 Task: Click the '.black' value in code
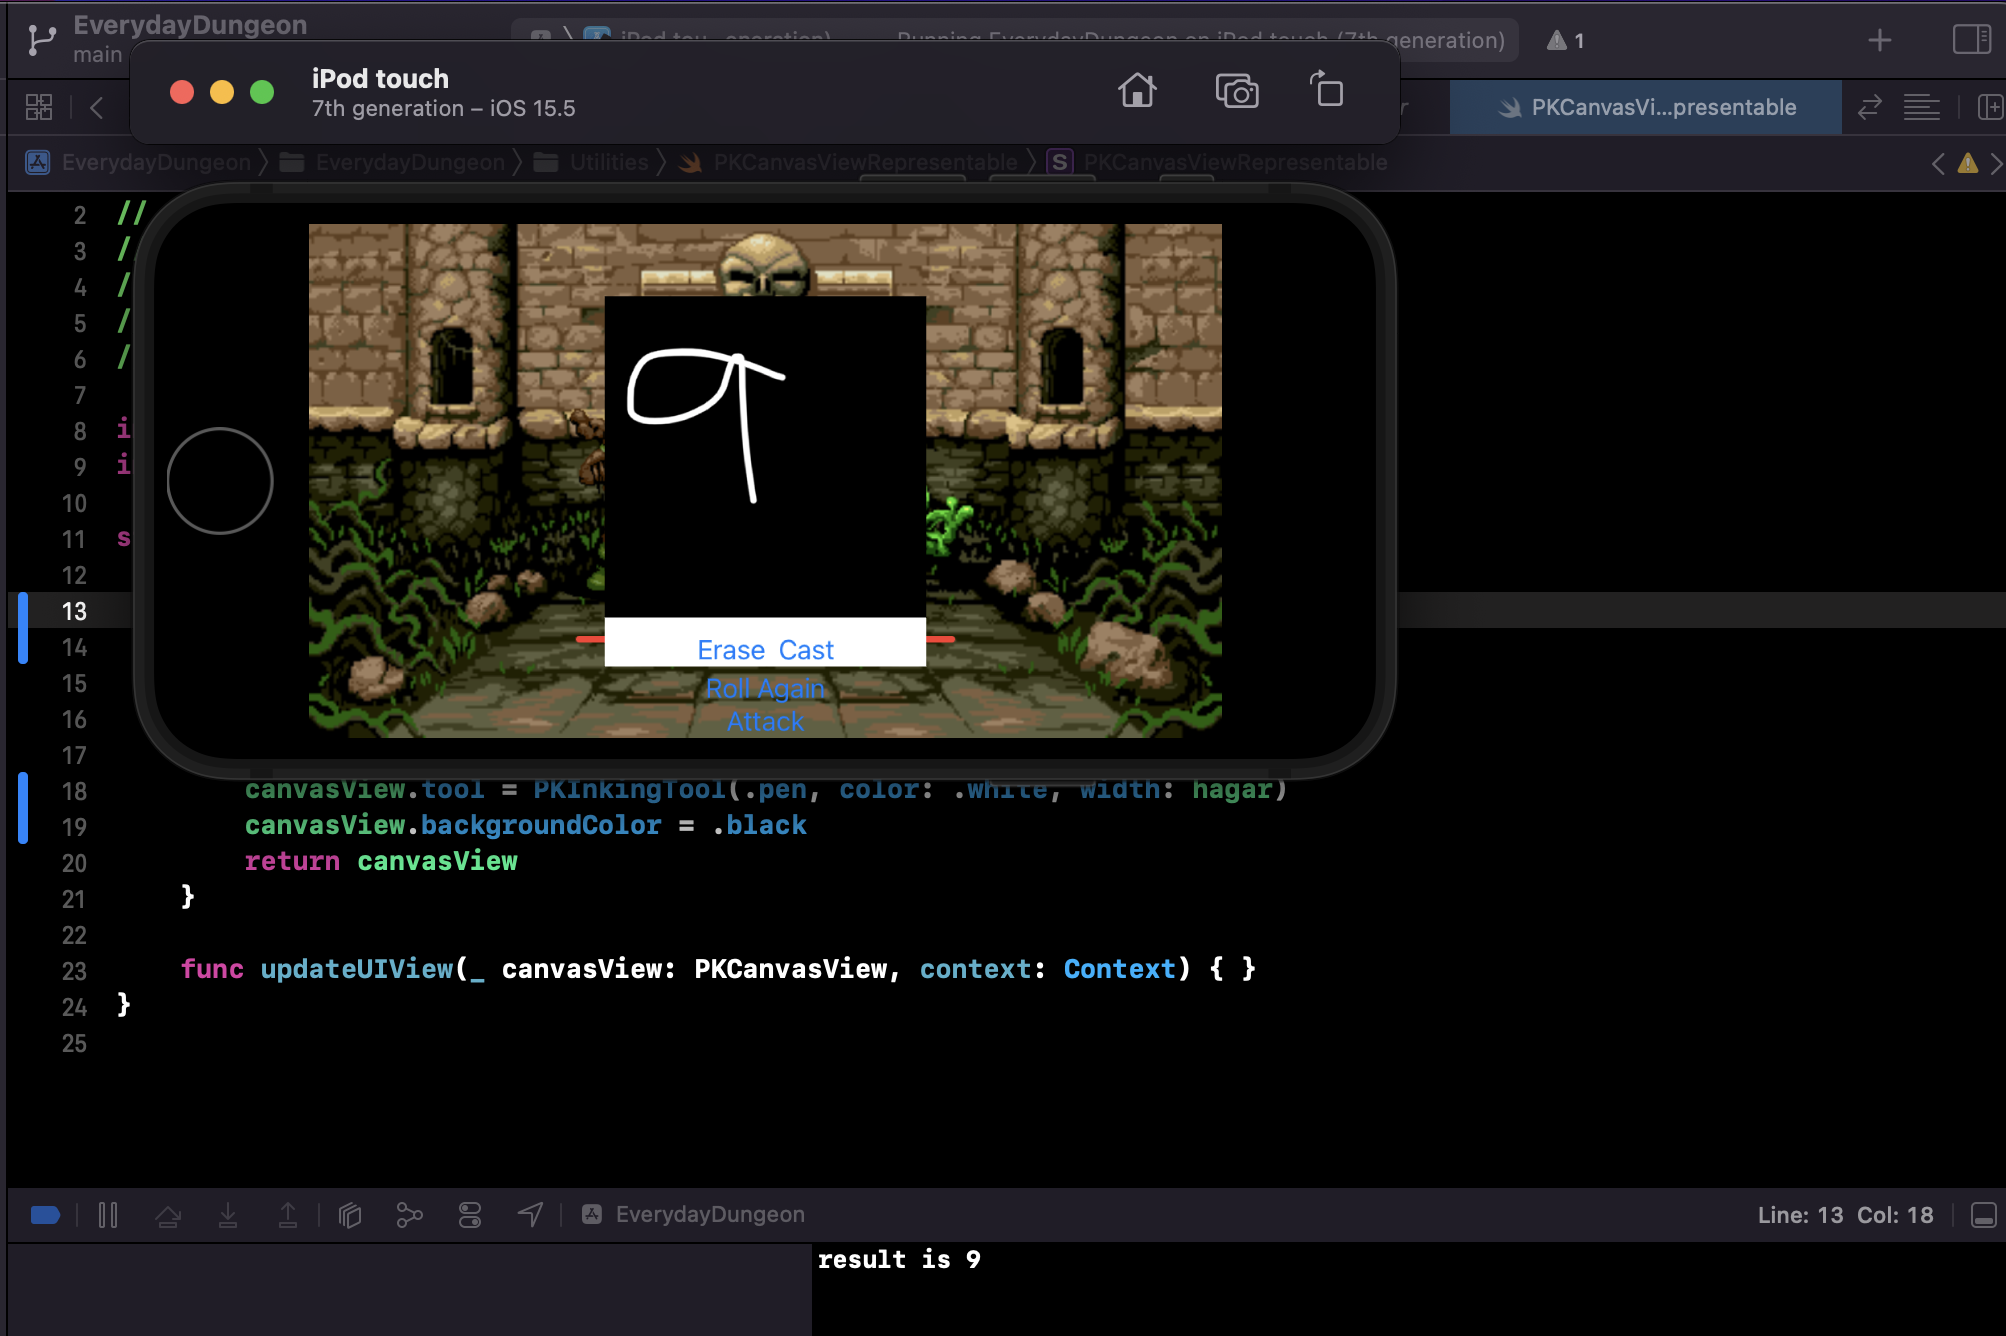point(760,825)
